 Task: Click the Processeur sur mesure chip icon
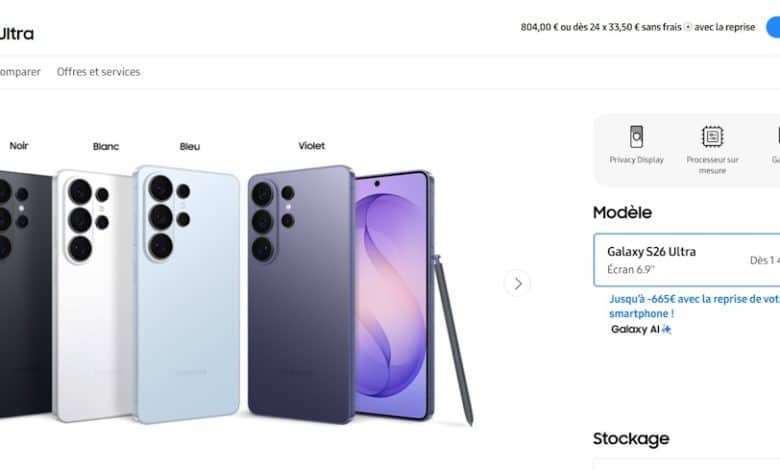[712, 137]
